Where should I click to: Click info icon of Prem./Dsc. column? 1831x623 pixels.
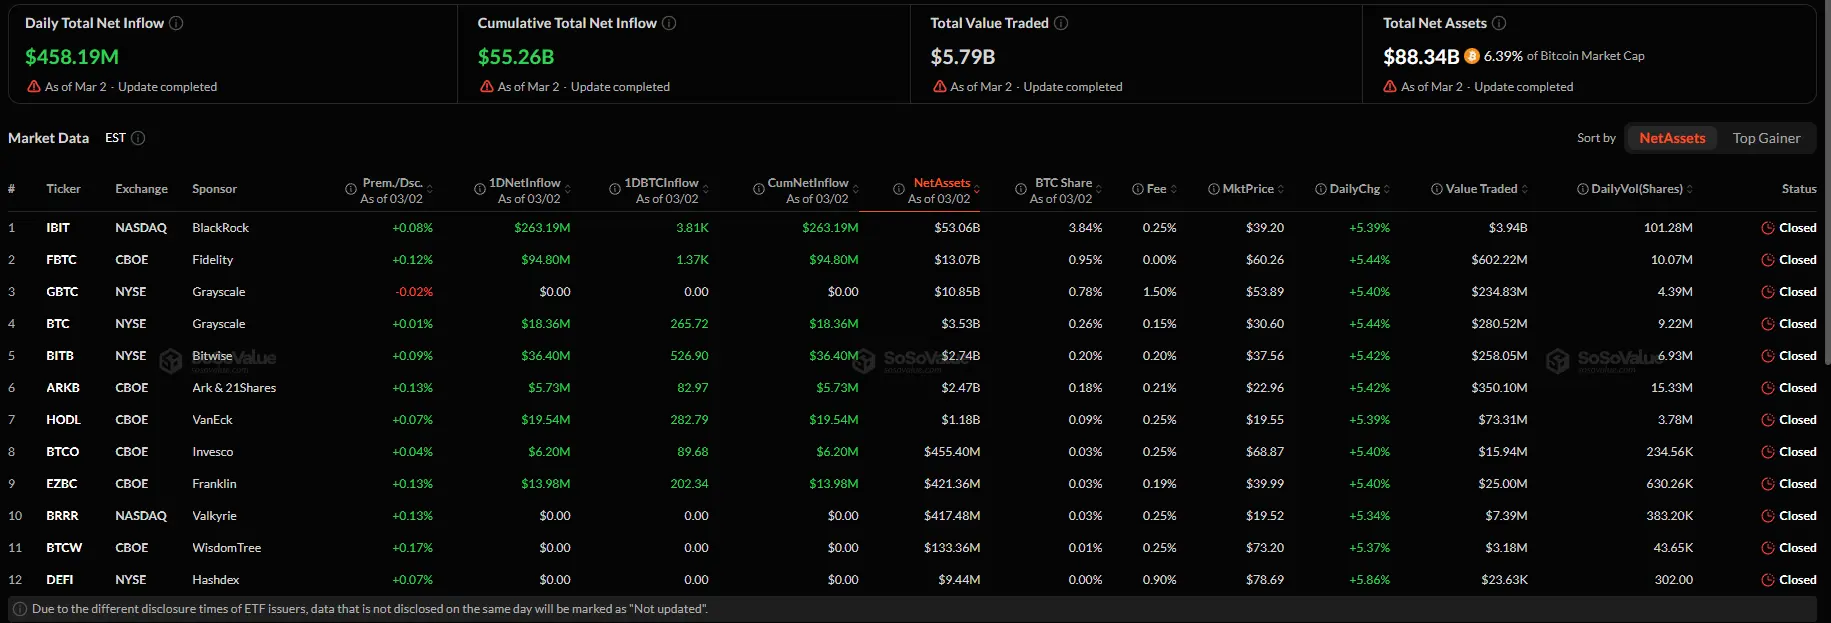pos(351,189)
